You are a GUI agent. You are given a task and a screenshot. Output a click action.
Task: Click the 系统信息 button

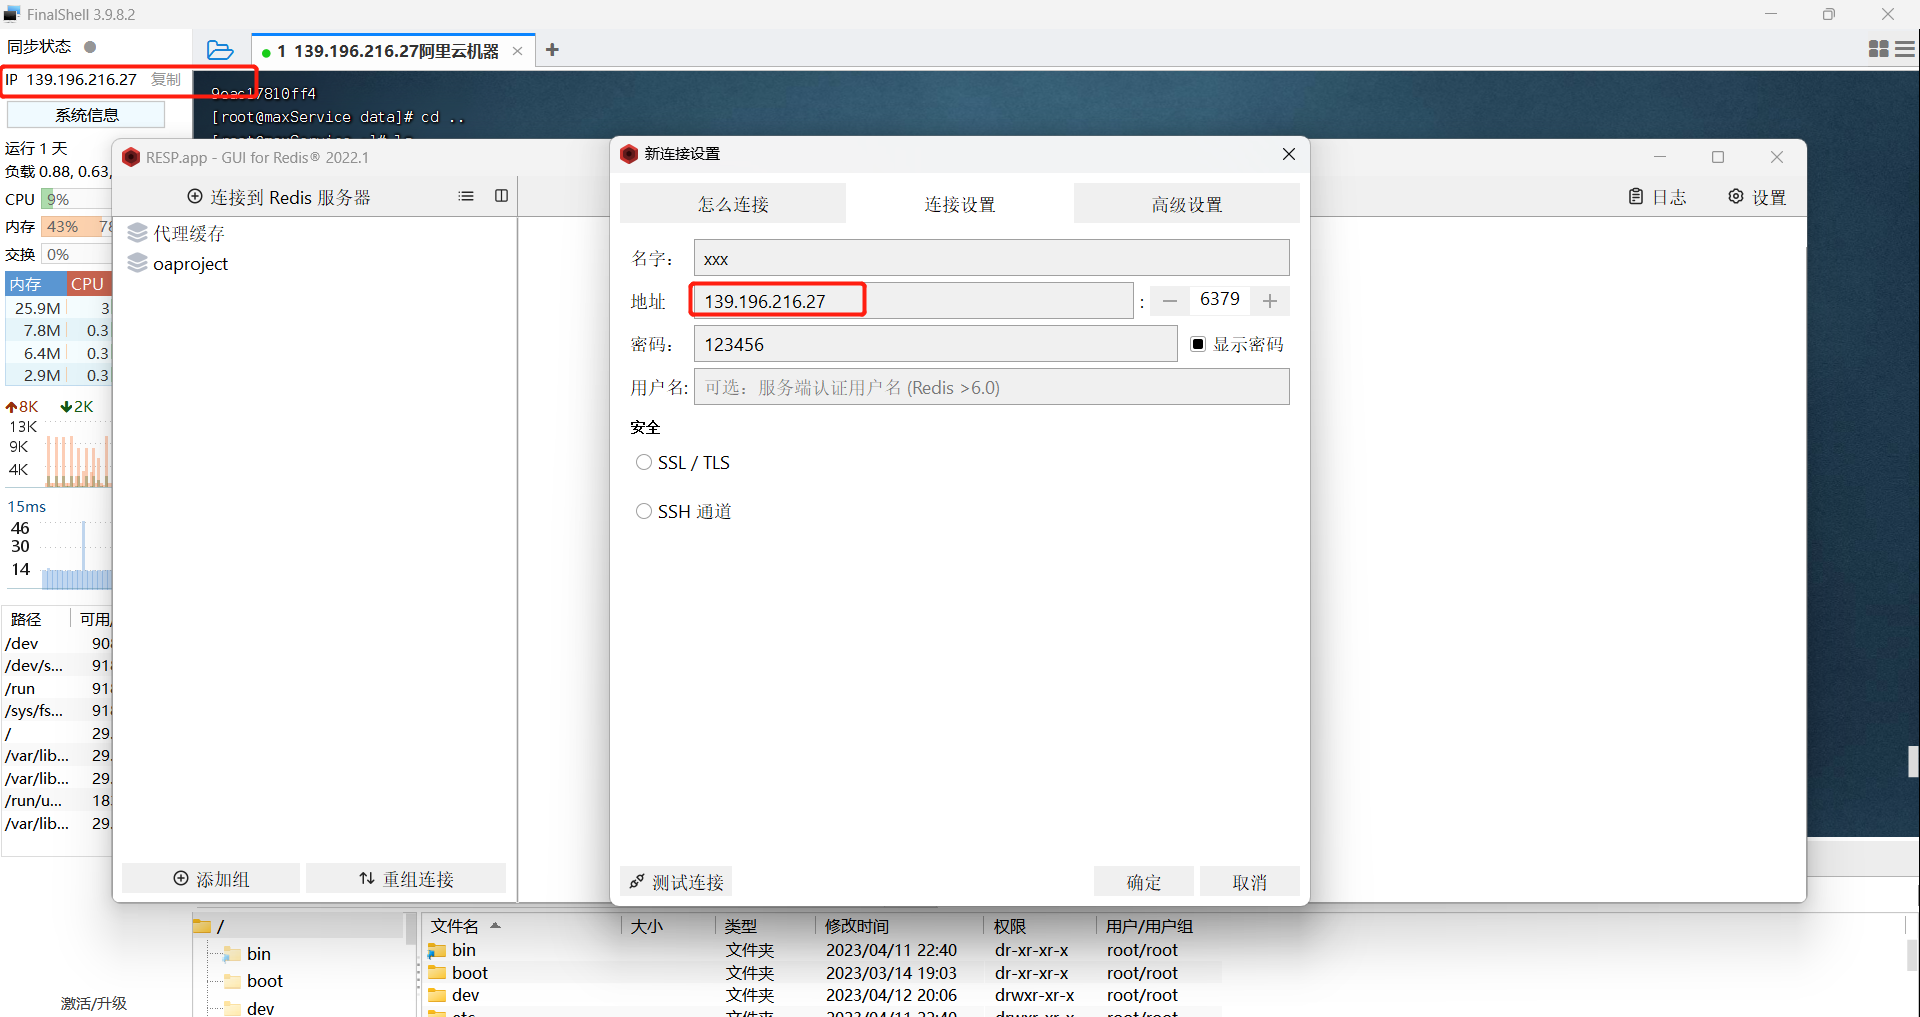tap(86, 115)
